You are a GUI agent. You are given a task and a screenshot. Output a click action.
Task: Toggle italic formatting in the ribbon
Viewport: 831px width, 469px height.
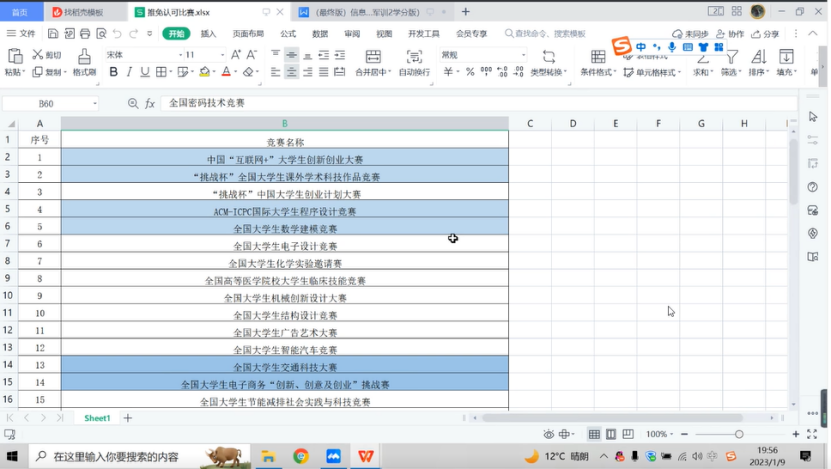pos(129,72)
